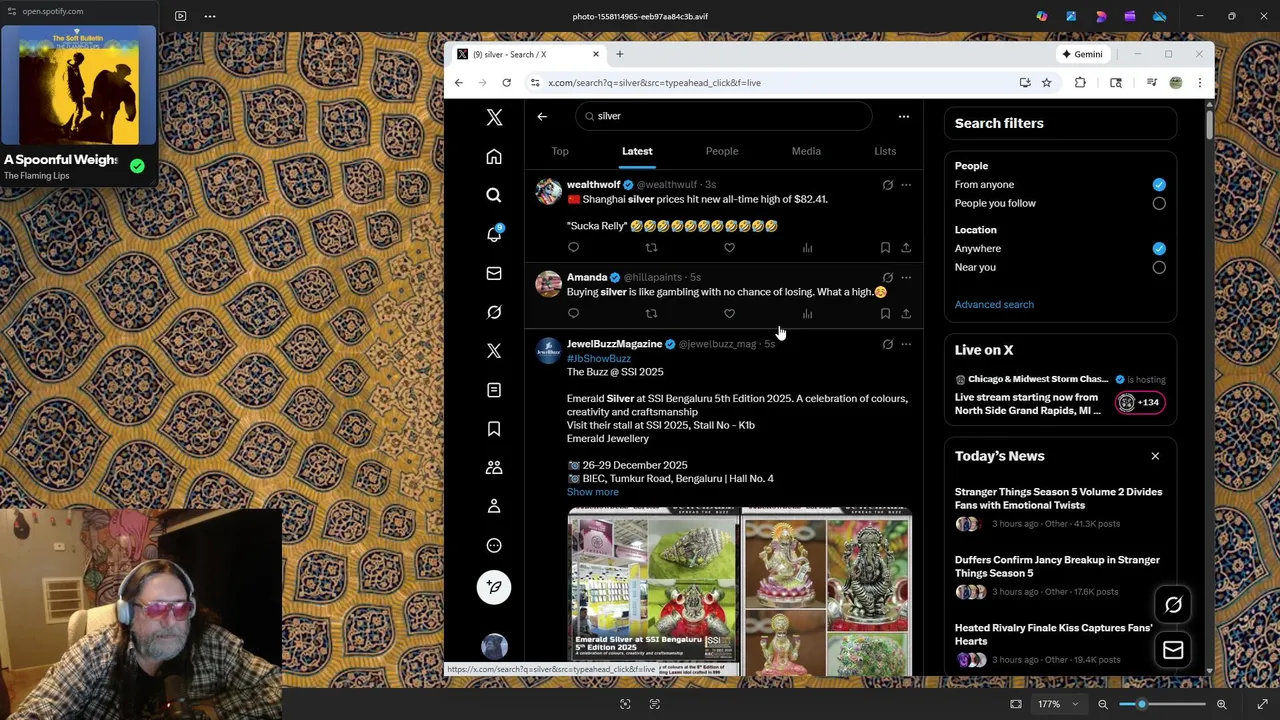Click the zoom out magnifier in the photo viewer
This screenshot has height=720, width=1280.
[1103, 705]
